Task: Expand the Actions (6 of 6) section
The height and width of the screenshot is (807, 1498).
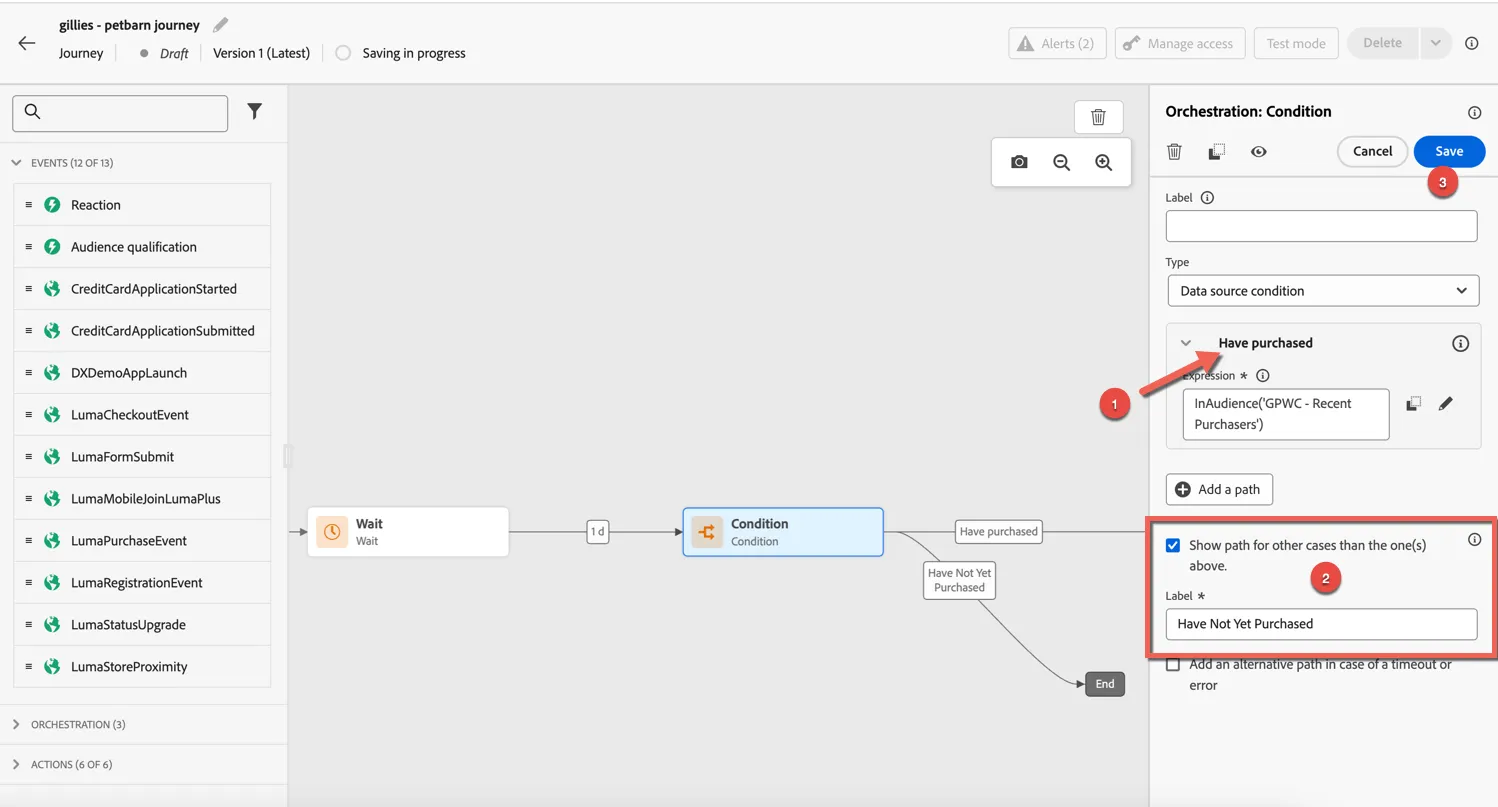Action: tap(16, 764)
